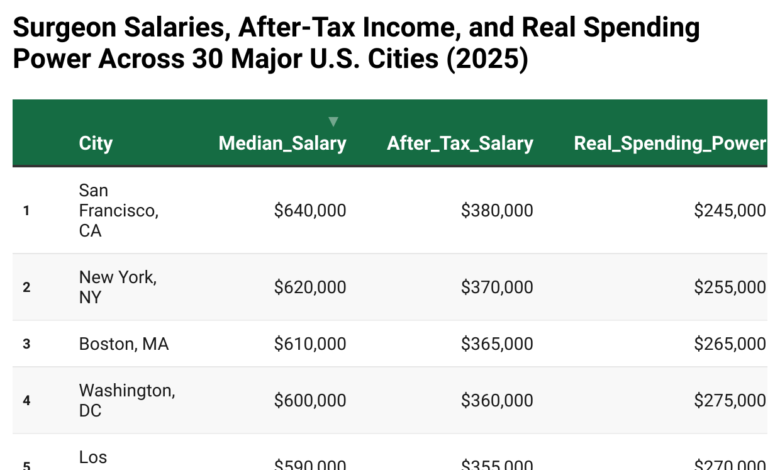Click the $275,000 real spending power cell
Image resolution: width=780 pixels, height=470 pixels.
[730, 400]
